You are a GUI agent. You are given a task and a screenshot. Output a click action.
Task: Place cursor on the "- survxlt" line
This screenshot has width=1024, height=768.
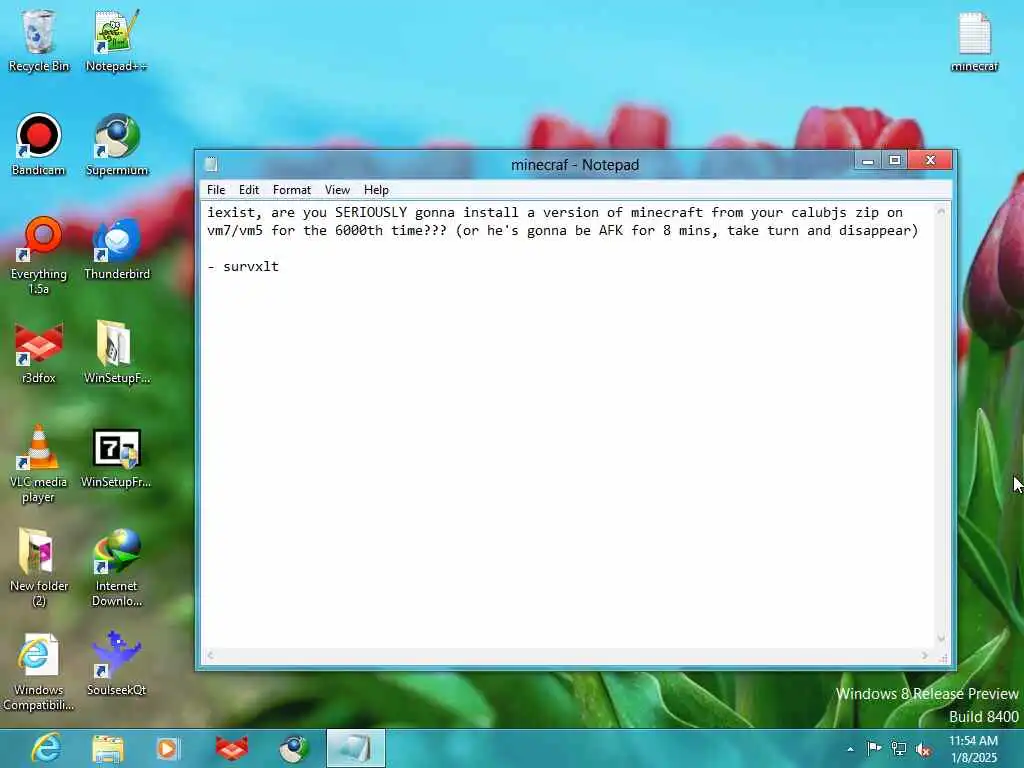[x=243, y=266]
